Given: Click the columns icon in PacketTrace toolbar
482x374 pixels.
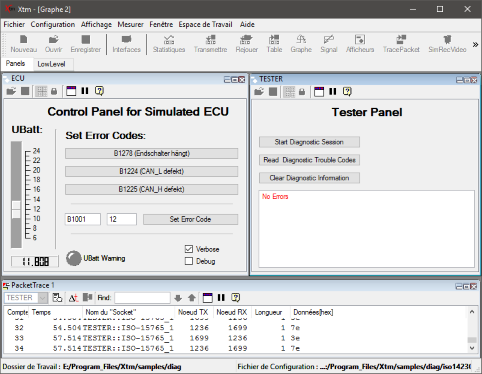Looking at the screenshot, I should [x=88, y=297].
